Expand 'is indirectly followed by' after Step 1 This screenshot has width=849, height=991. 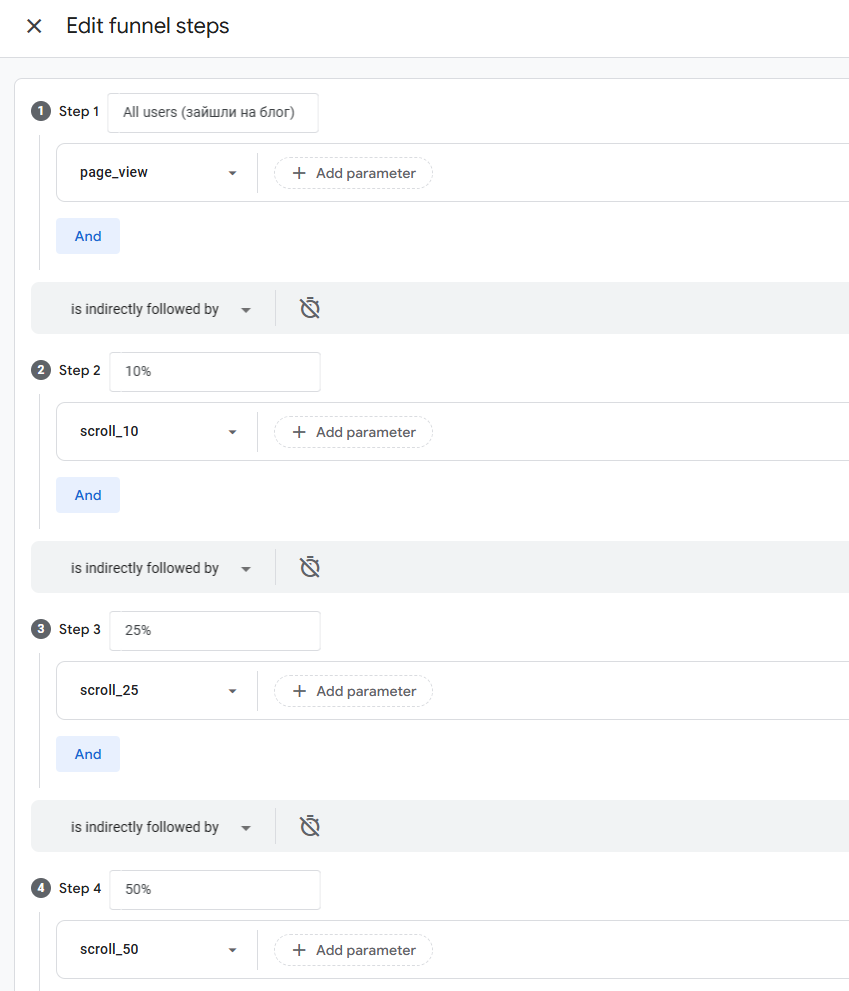(x=160, y=310)
